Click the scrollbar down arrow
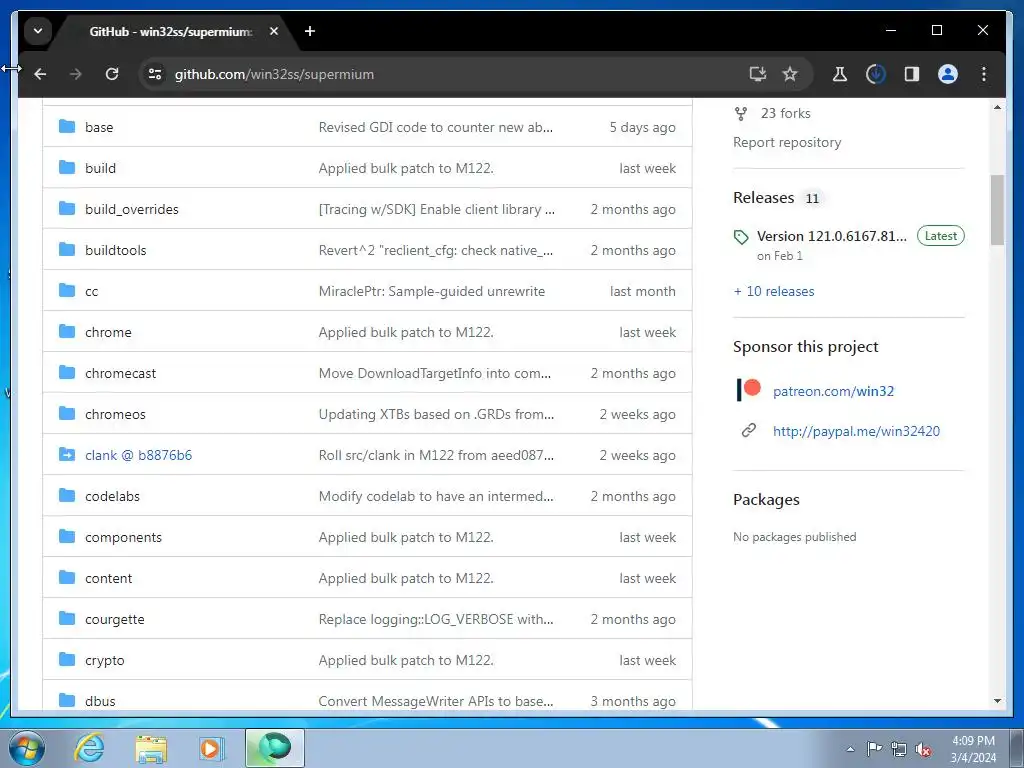Screen dimensions: 1024x768 tap(997, 701)
